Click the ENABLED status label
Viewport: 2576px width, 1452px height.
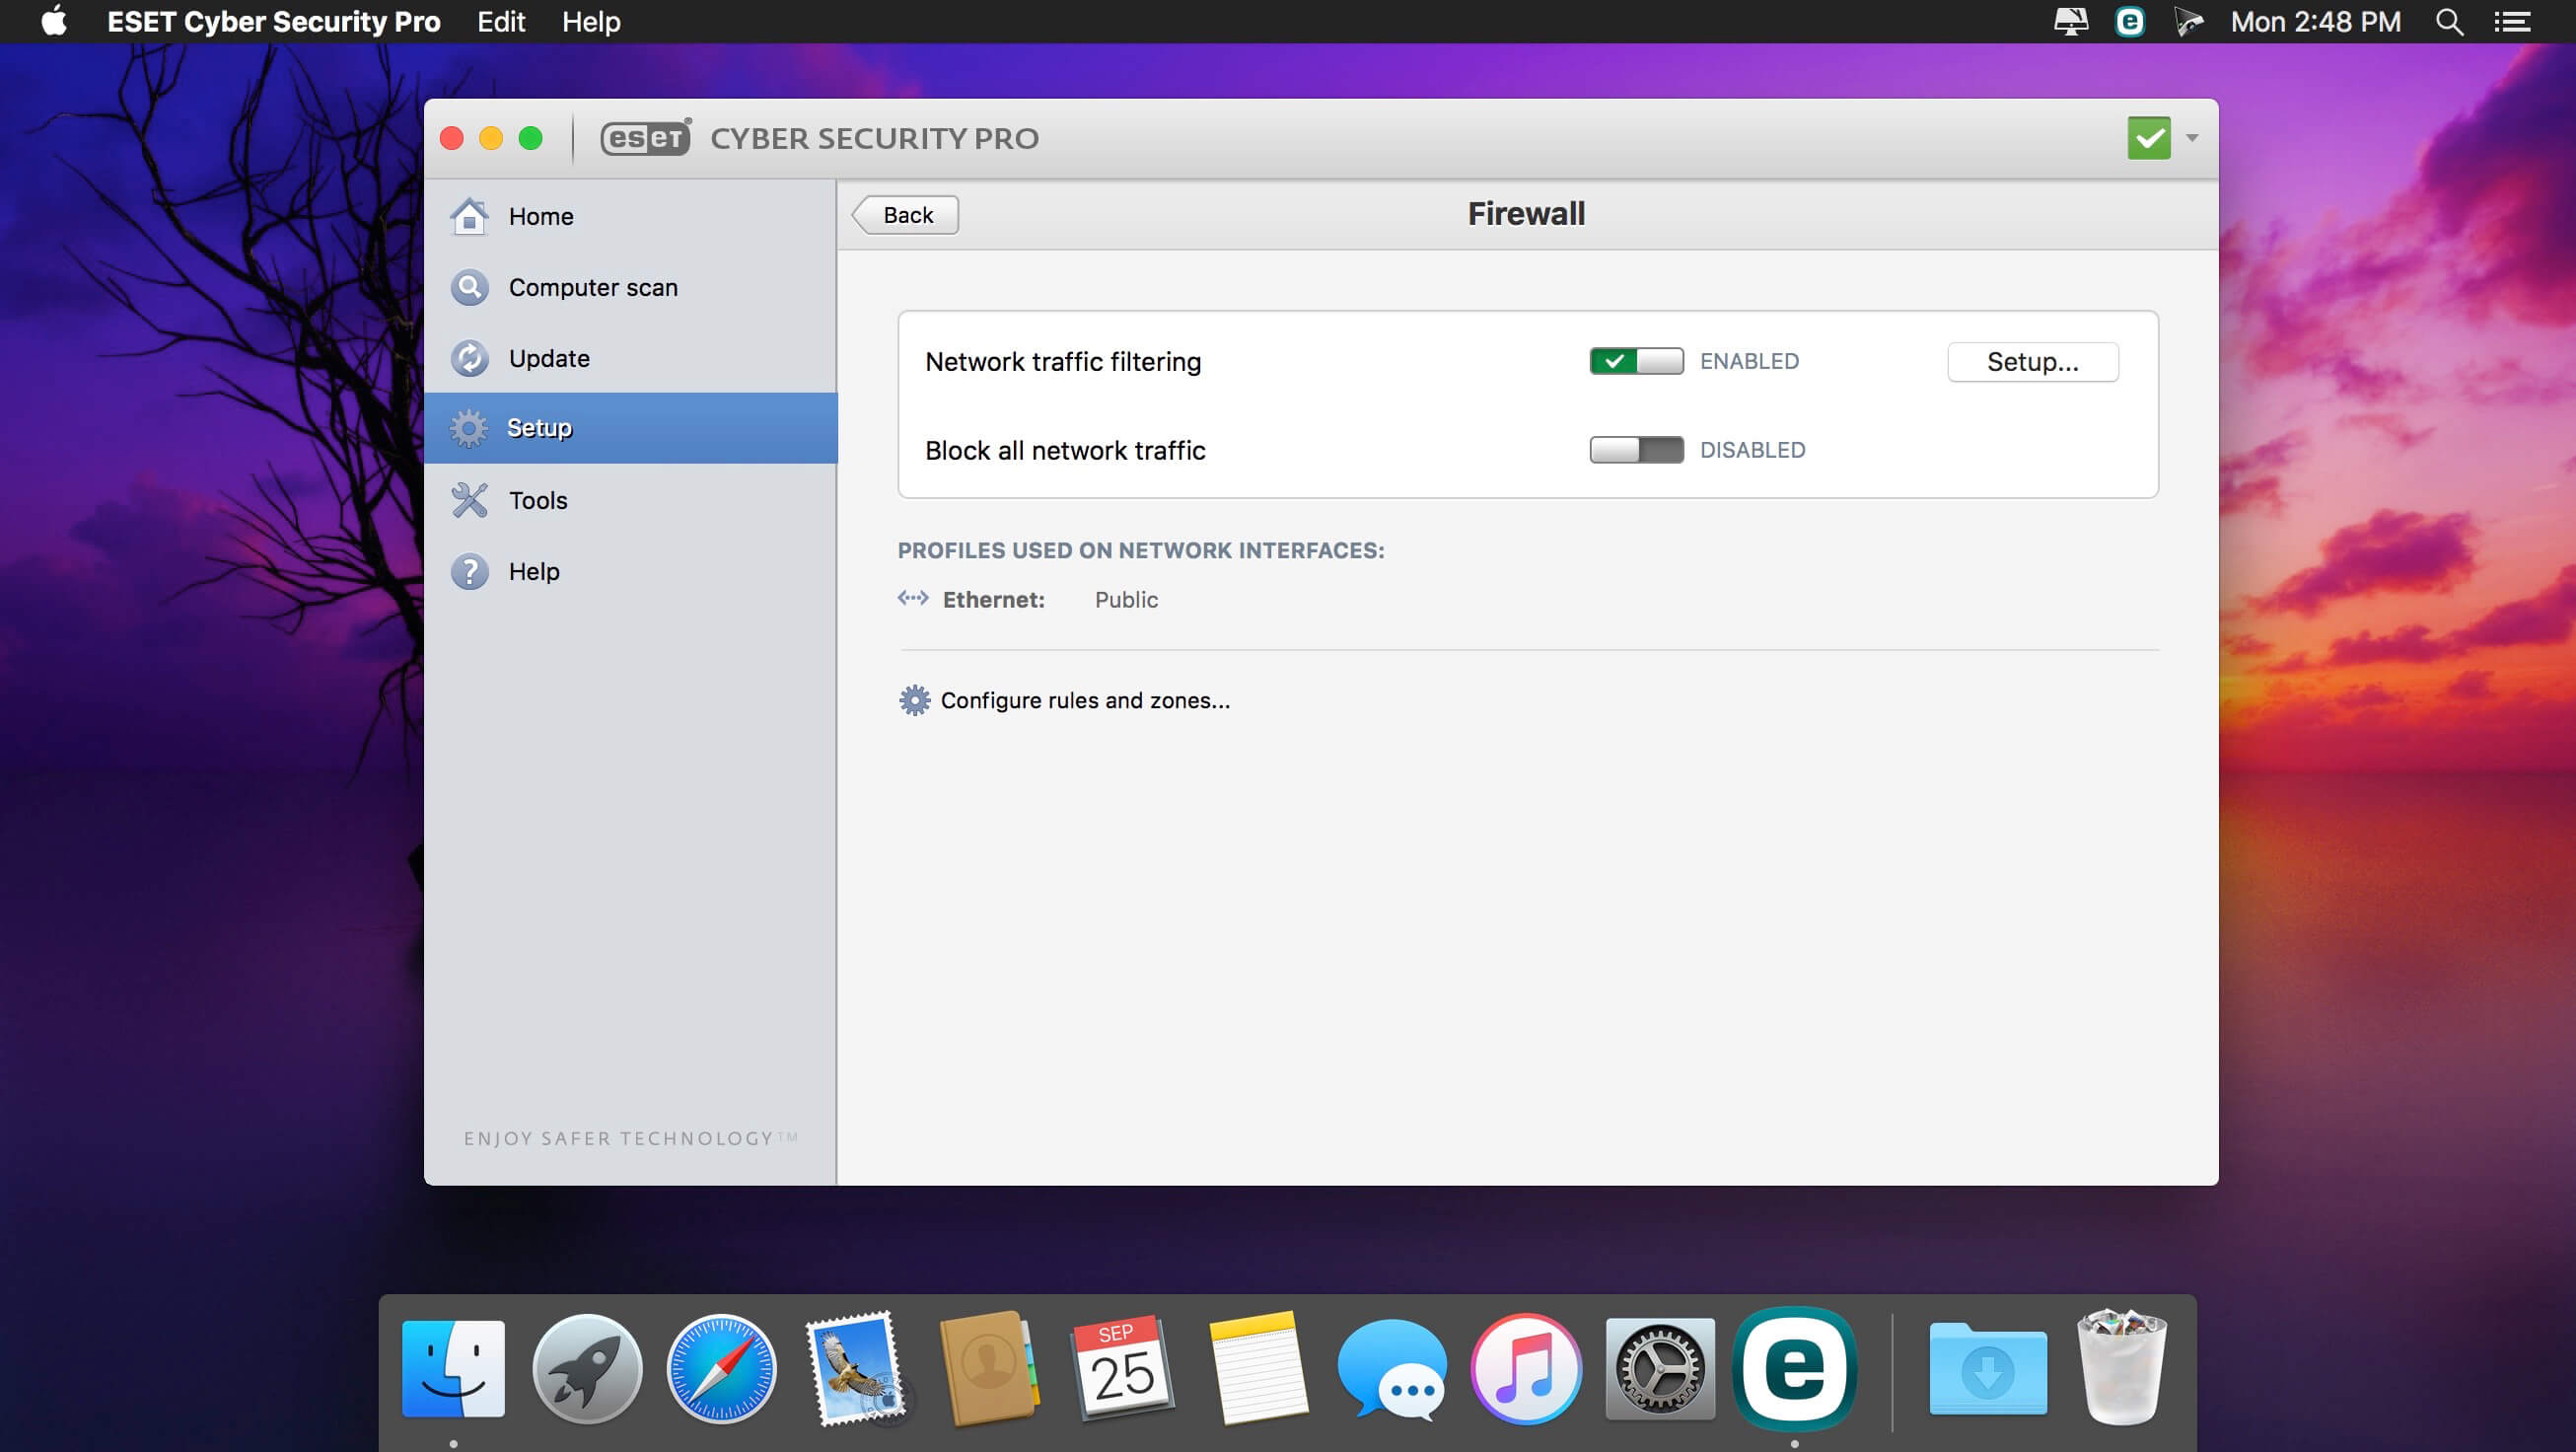(x=1749, y=361)
